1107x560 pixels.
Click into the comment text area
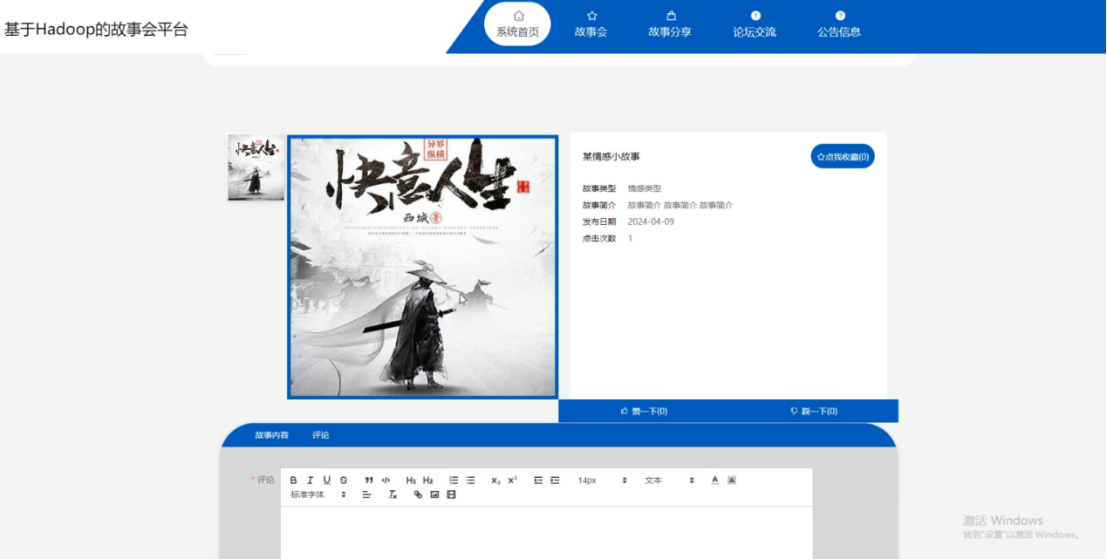point(546,533)
